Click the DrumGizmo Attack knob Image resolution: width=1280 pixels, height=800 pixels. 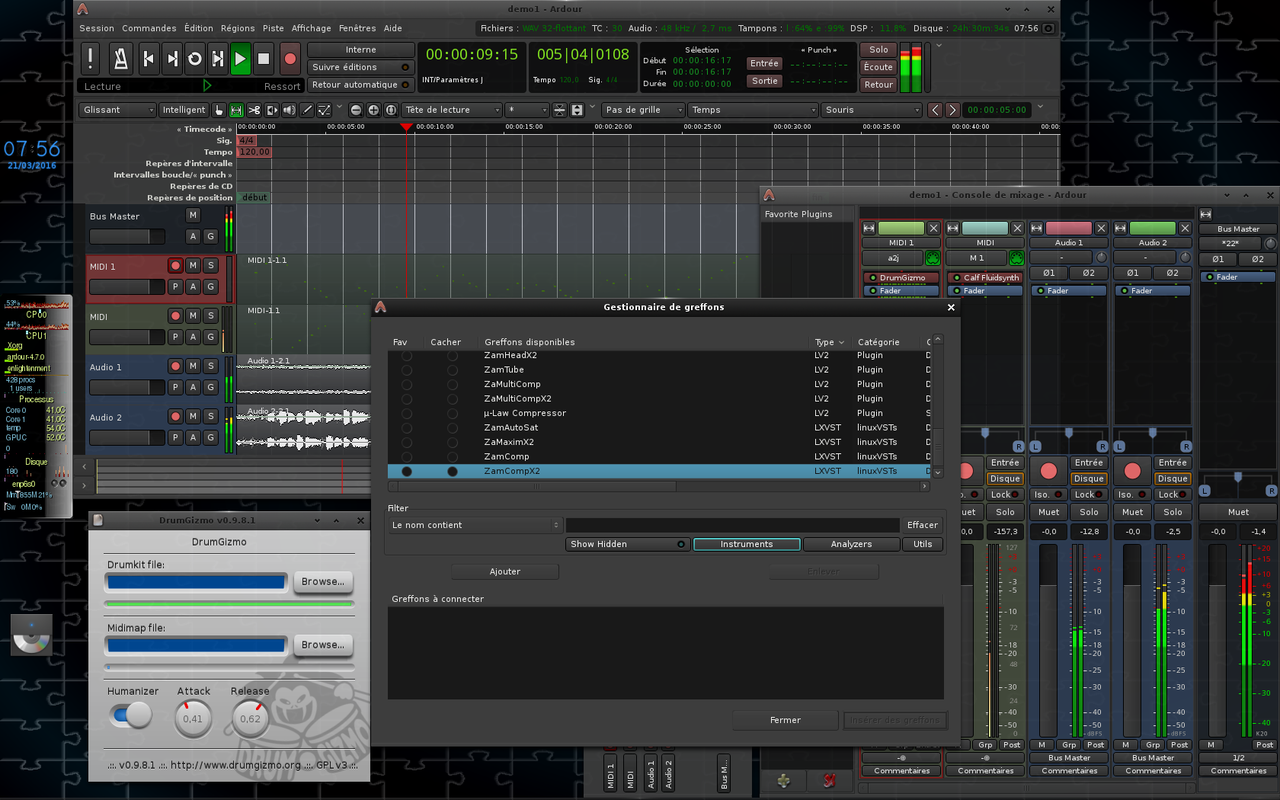click(193, 718)
